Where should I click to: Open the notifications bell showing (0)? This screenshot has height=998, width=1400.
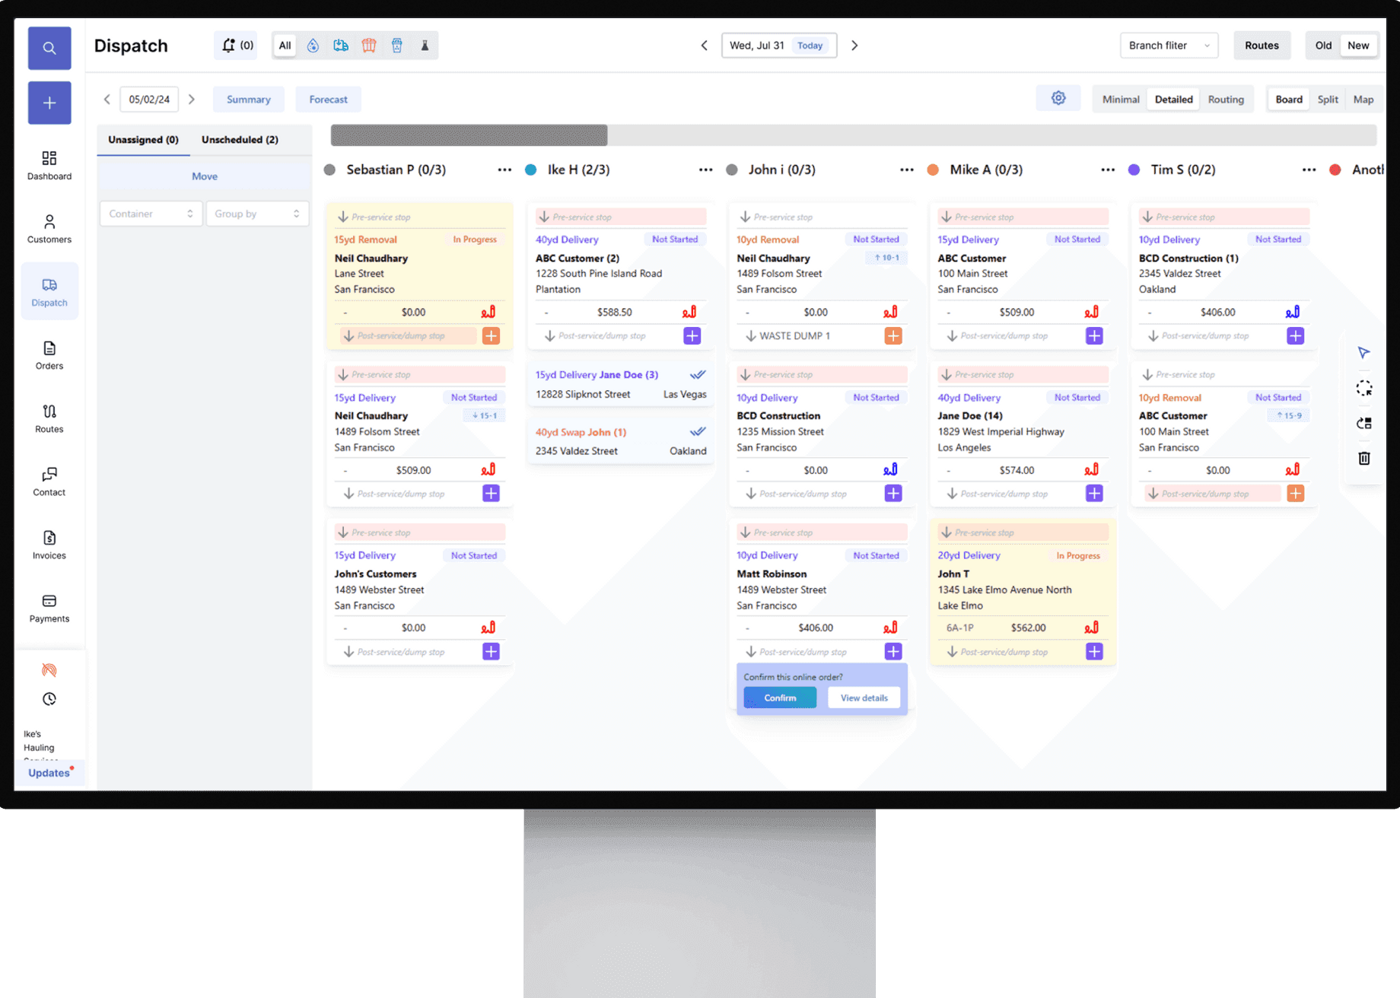coord(236,45)
